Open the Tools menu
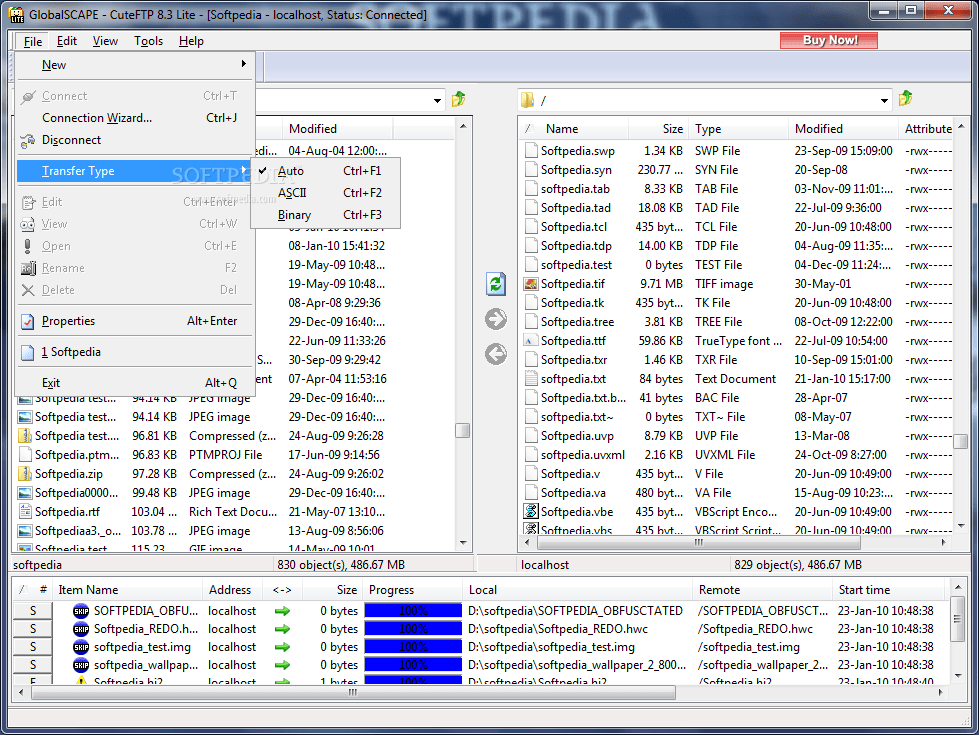The image size is (979, 735). (x=148, y=41)
